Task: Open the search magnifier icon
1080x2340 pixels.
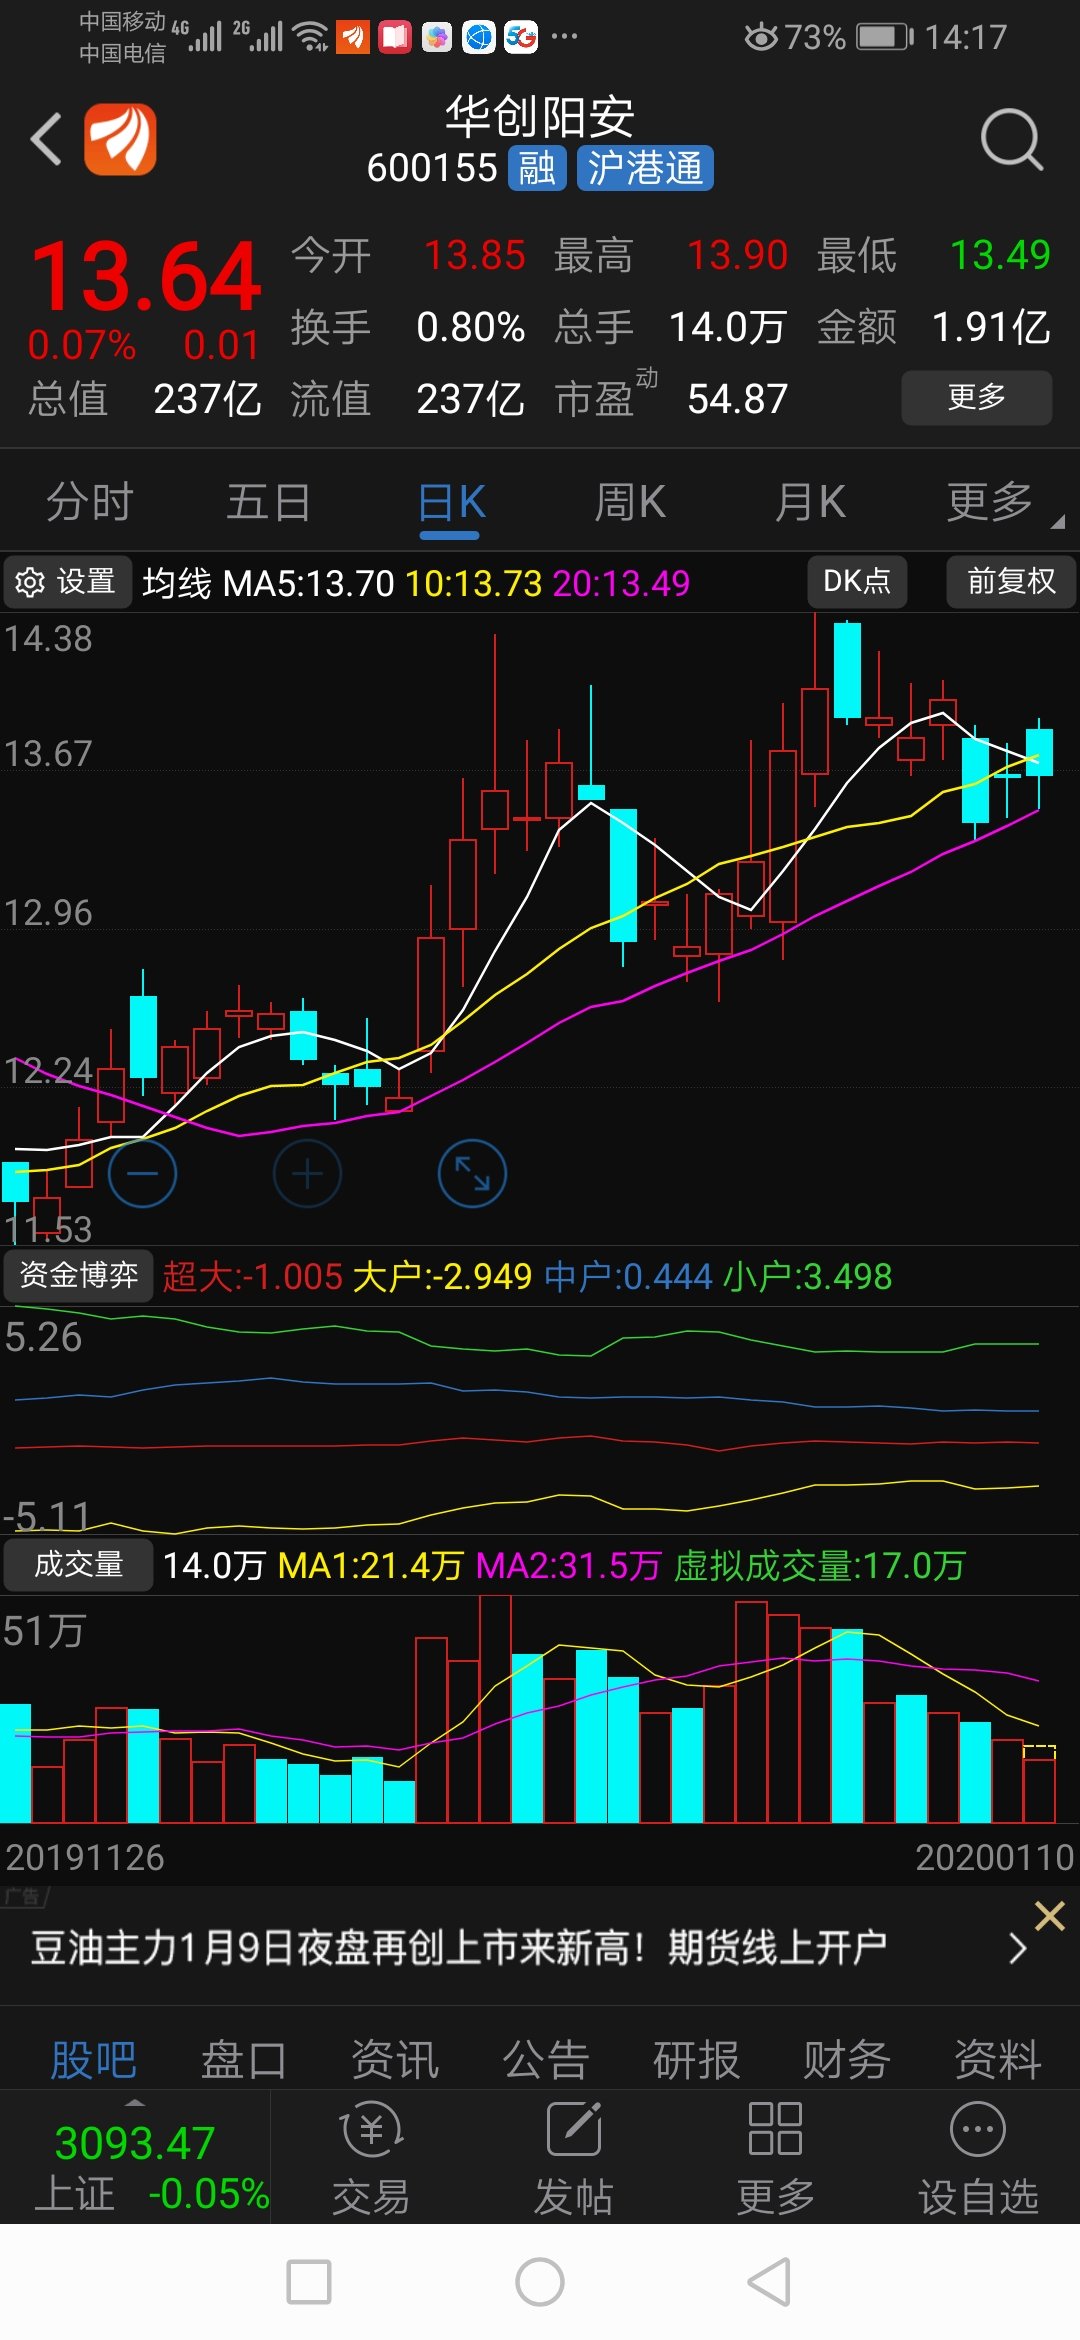Action: (x=1012, y=140)
